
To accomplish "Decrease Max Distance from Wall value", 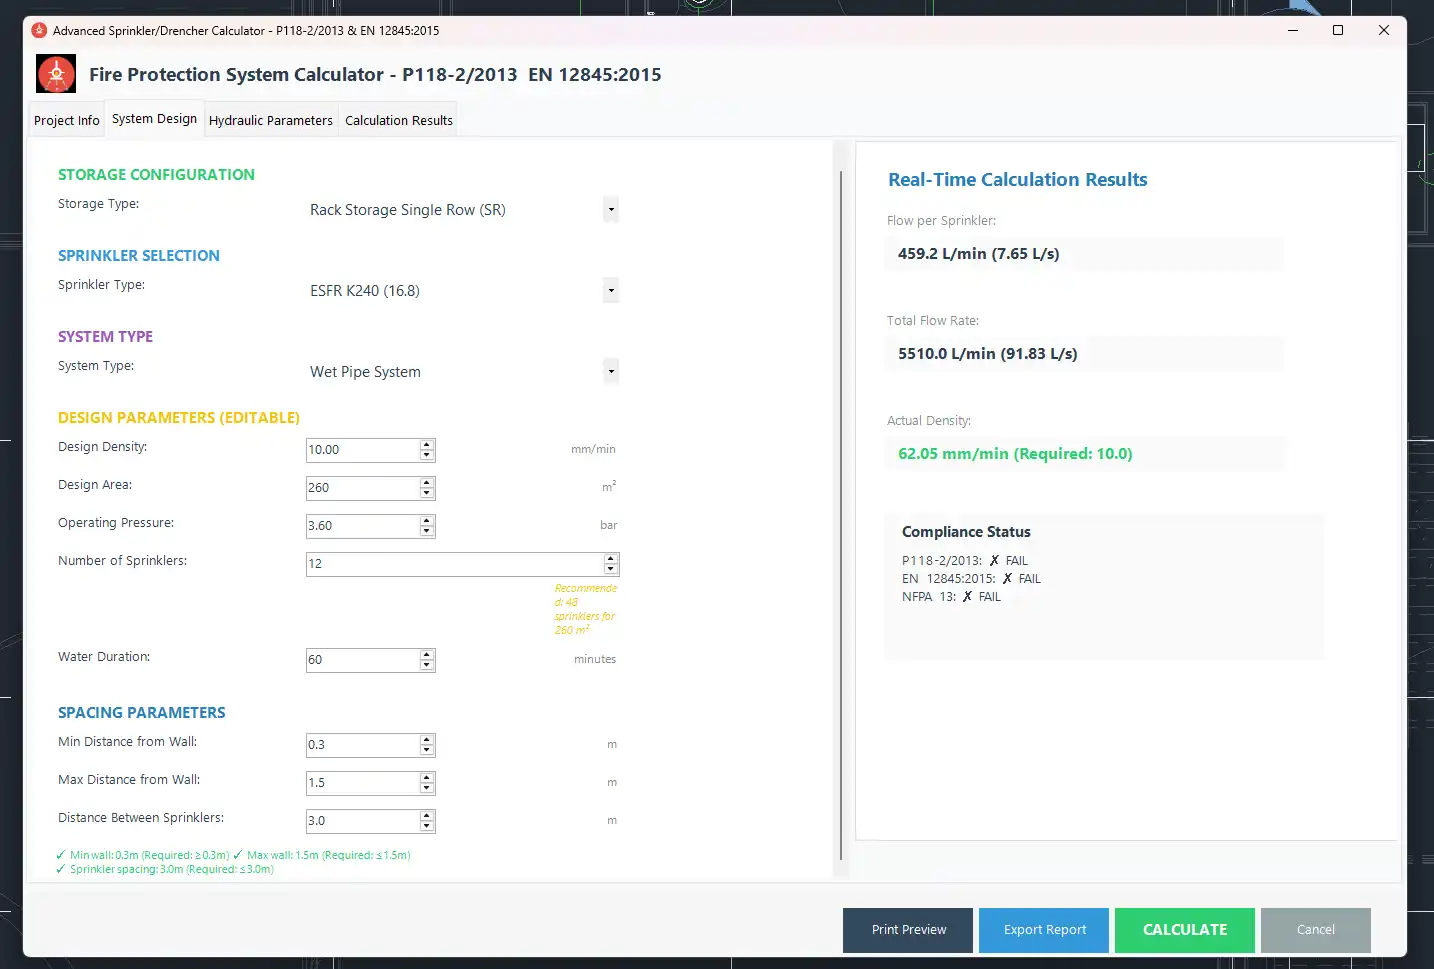I will click(427, 788).
